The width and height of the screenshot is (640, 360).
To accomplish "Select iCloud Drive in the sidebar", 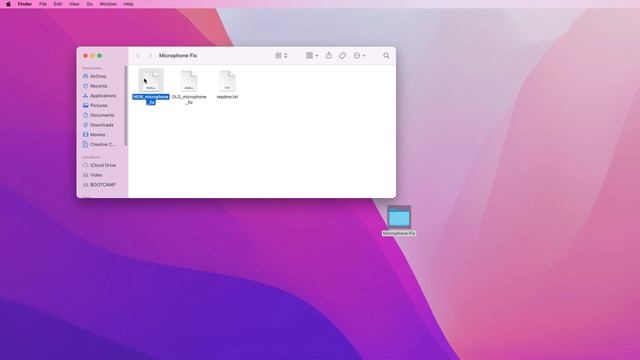I will pos(102,165).
